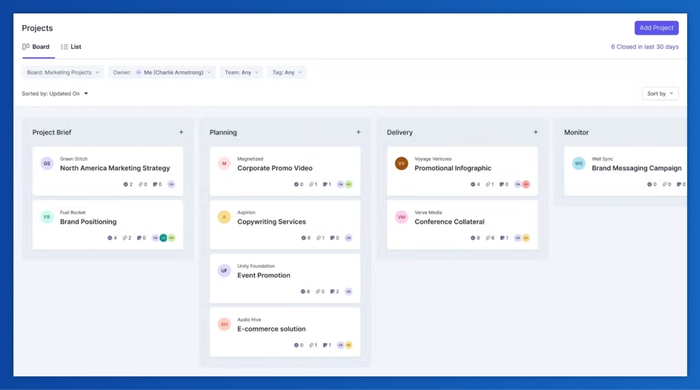Screen dimensions: 700x390
Task: Click the GS avatar on Green Stitch card
Action: click(47, 163)
